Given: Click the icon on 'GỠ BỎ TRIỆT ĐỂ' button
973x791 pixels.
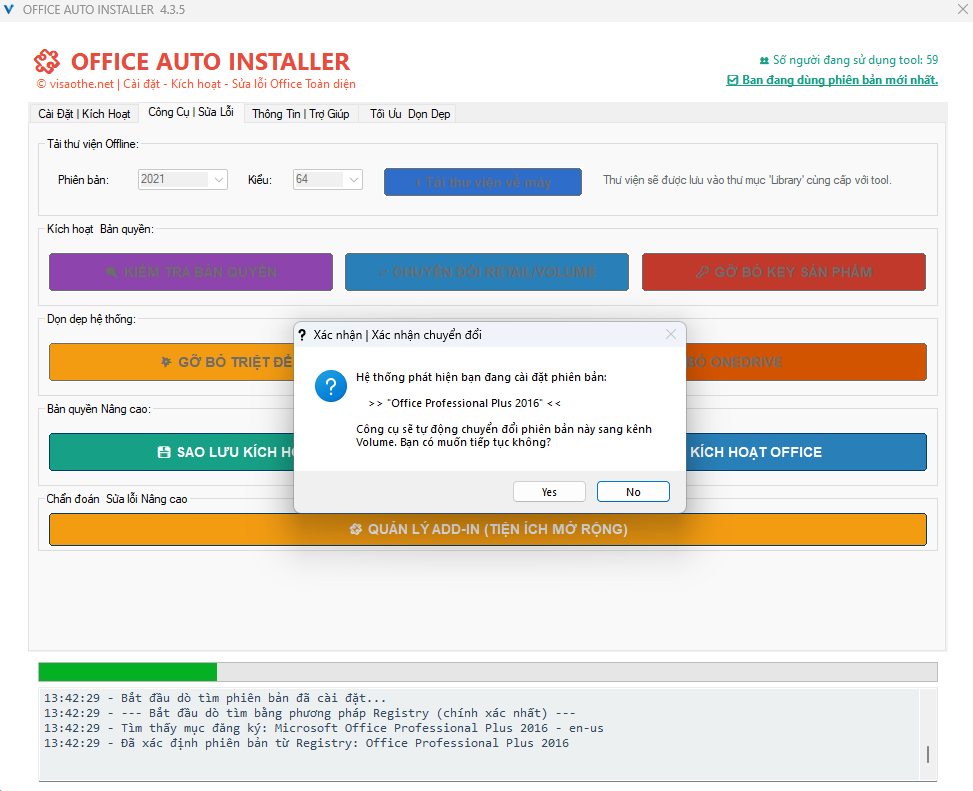Looking at the screenshot, I should pyautogui.click(x=166, y=362).
